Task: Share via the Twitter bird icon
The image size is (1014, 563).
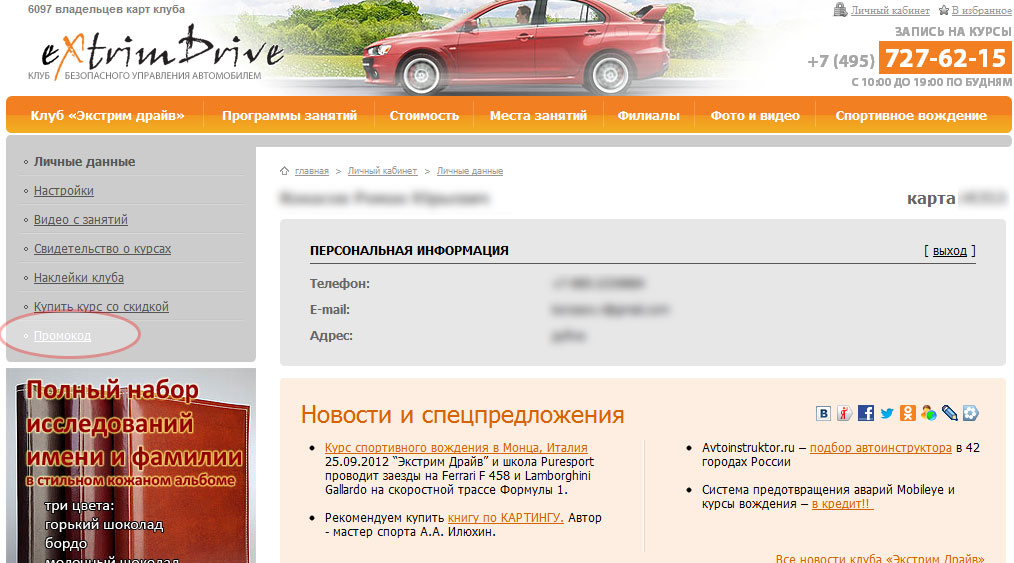Action: 887,413
